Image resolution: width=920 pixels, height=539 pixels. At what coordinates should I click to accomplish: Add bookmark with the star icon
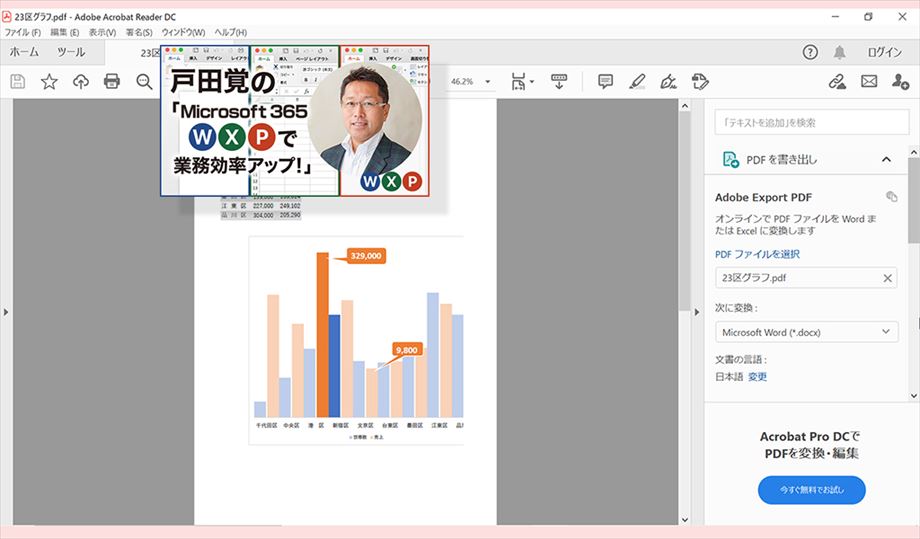(x=49, y=82)
